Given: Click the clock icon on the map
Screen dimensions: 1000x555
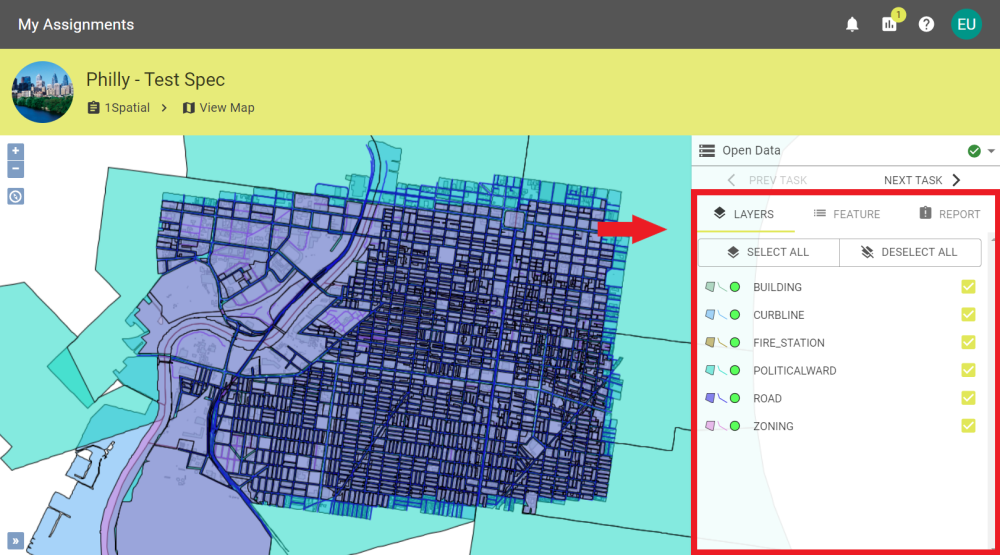Looking at the screenshot, I should (x=15, y=196).
